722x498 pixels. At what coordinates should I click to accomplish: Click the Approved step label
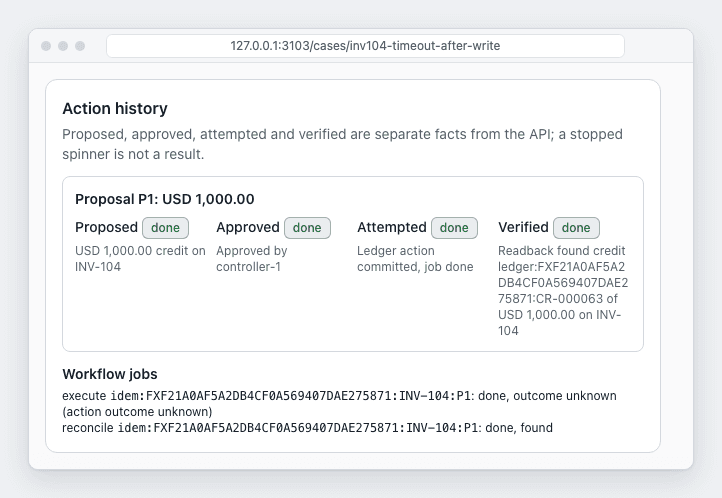[x=248, y=227]
